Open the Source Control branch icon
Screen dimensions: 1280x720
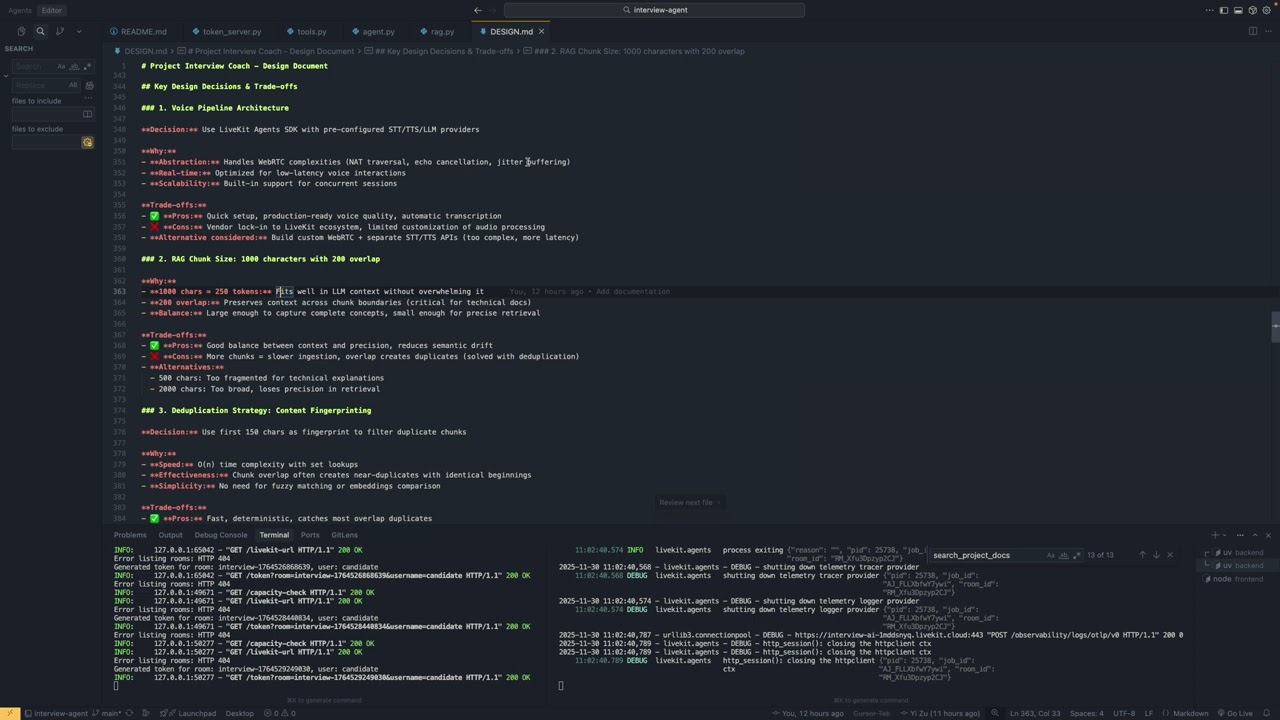(60, 31)
